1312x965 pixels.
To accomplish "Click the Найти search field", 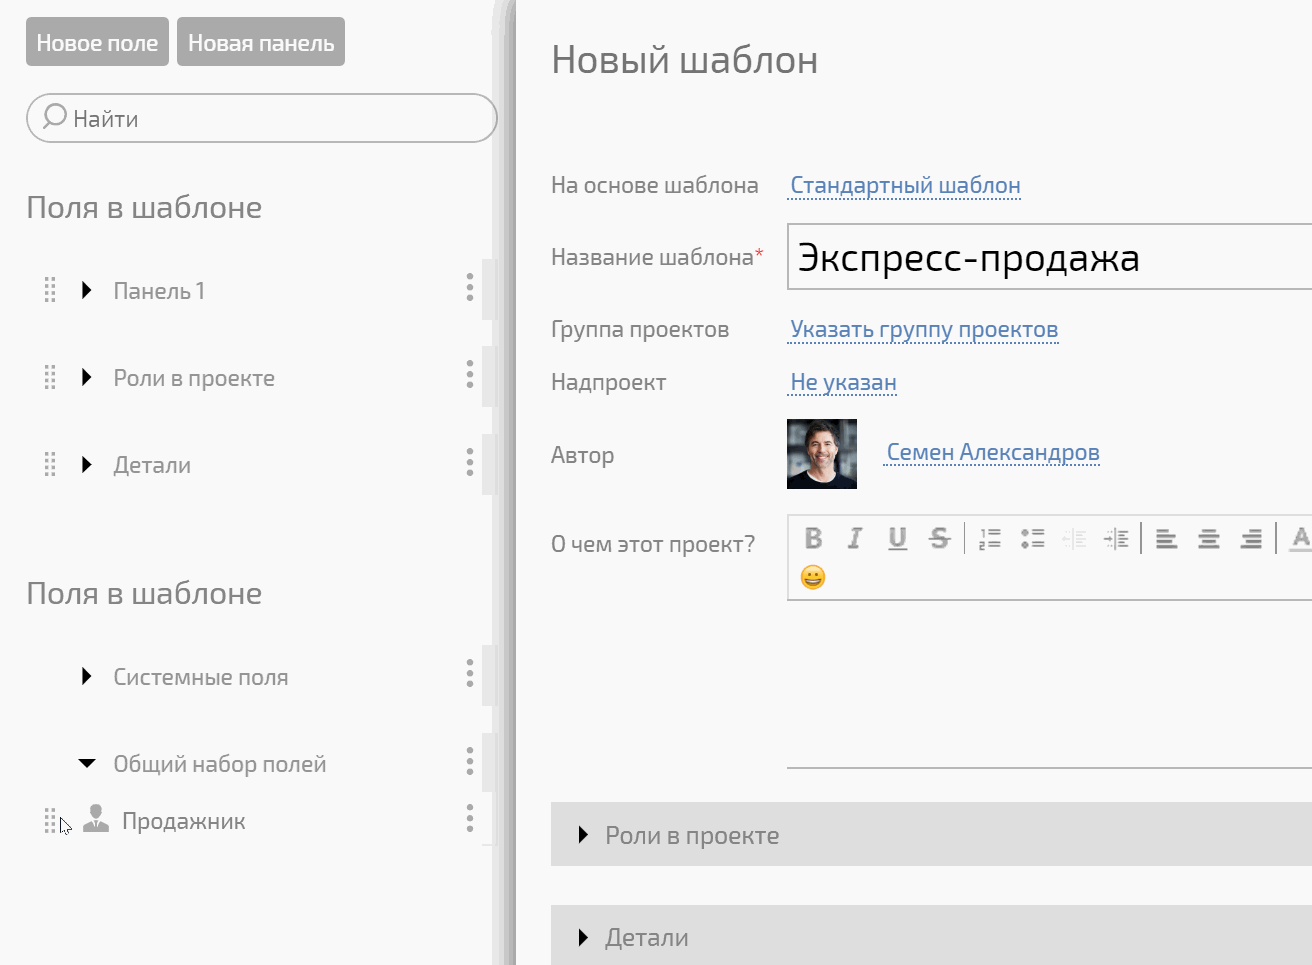I will [262, 118].
